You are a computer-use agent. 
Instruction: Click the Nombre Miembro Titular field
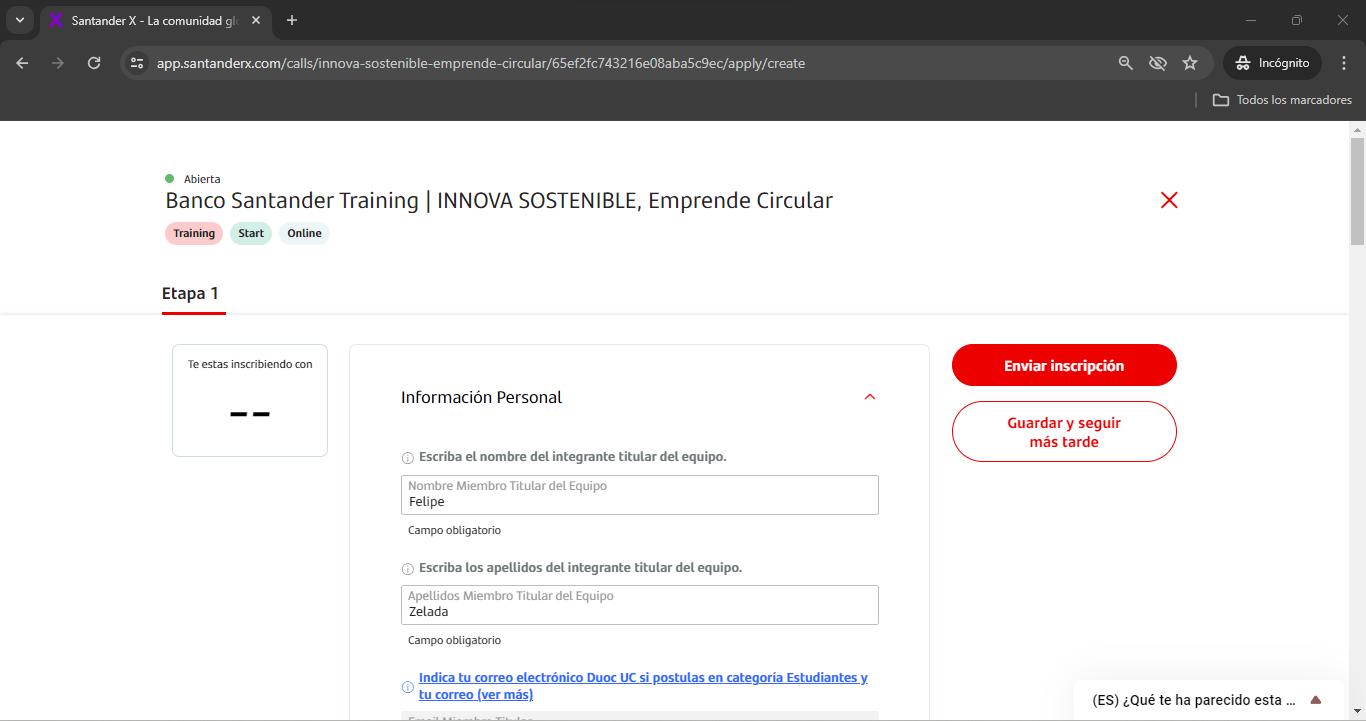tap(640, 495)
